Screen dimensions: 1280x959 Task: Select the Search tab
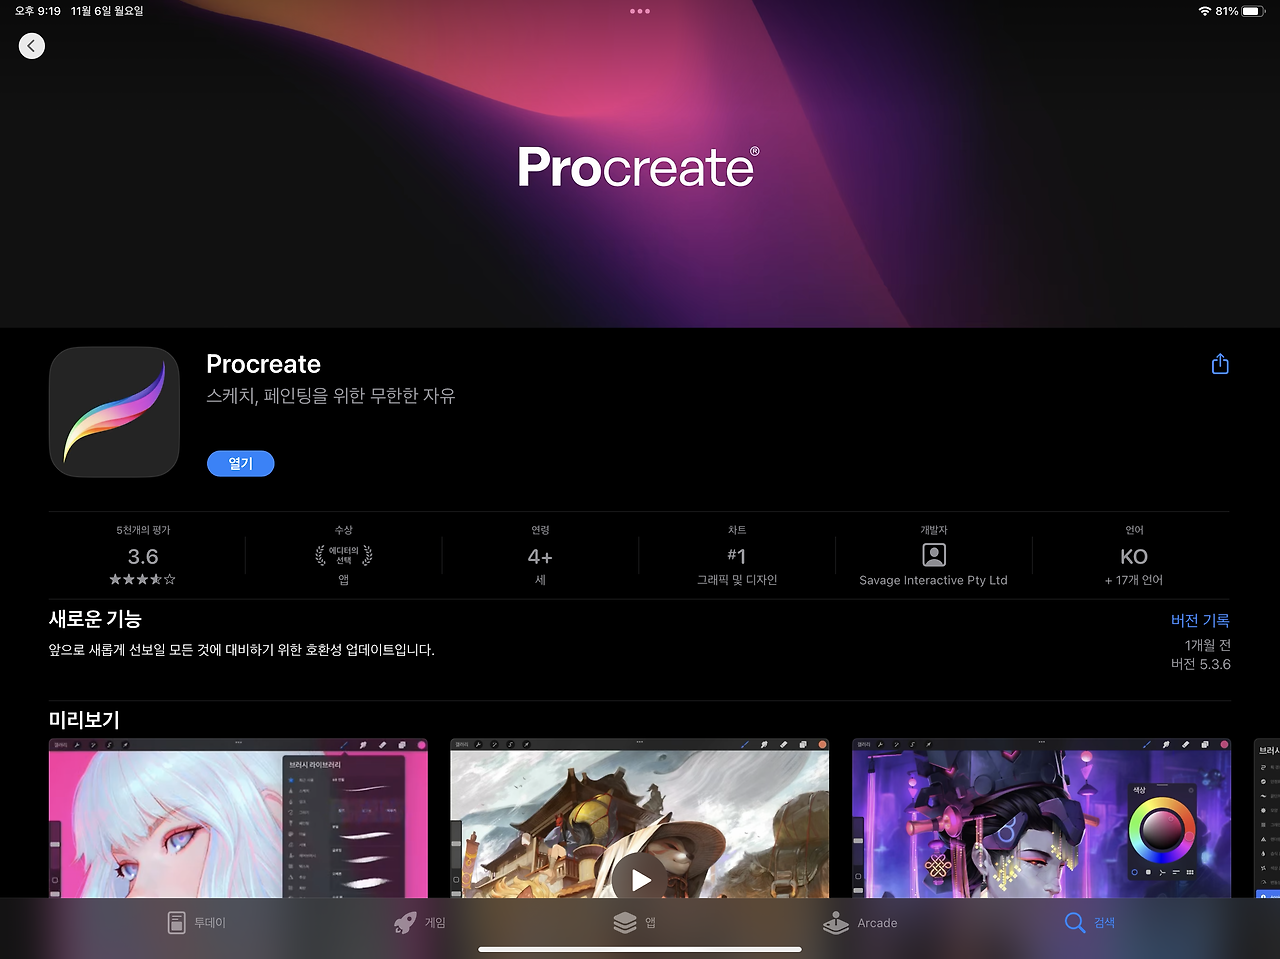pyautogui.click(x=1090, y=922)
